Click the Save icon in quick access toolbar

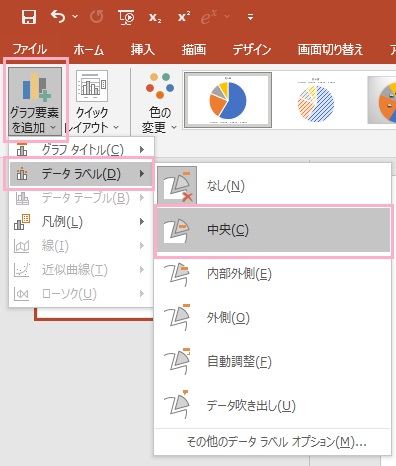pyautogui.click(x=29, y=17)
